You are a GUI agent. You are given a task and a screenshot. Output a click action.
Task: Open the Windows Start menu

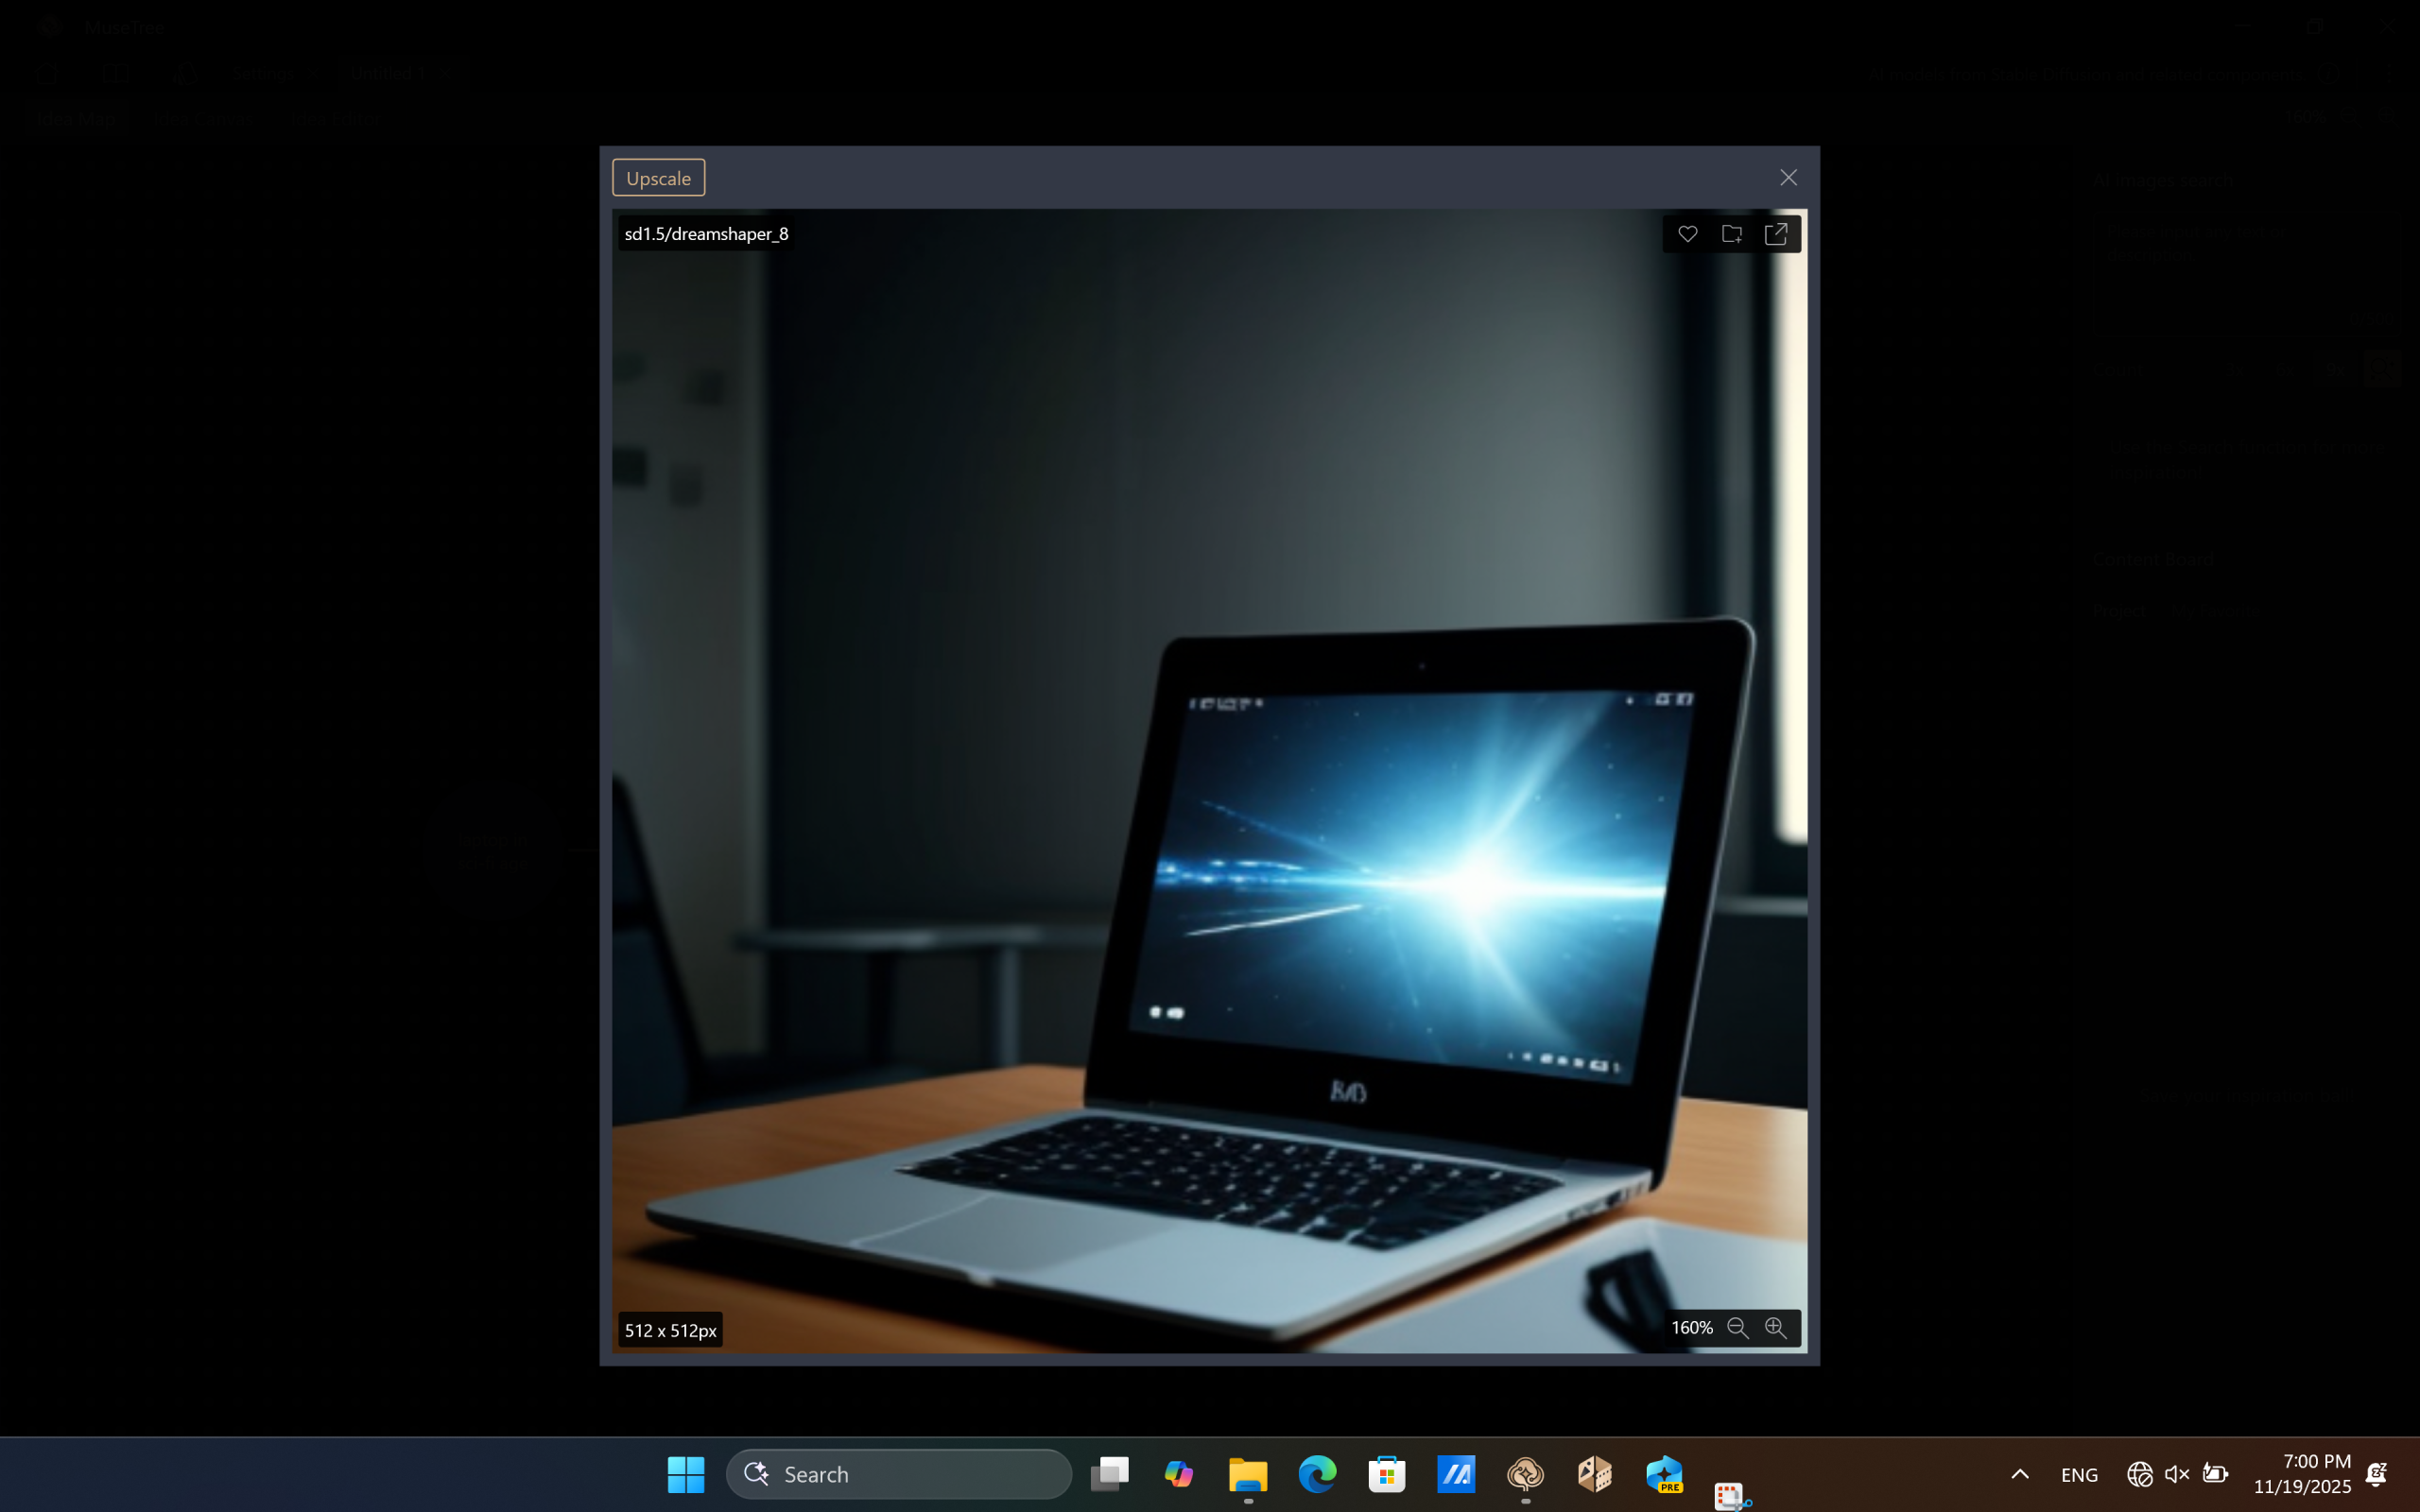point(686,1474)
